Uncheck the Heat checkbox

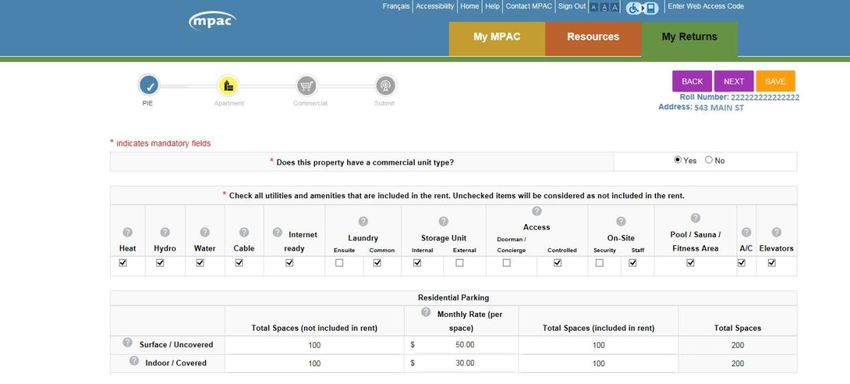coord(123,263)
